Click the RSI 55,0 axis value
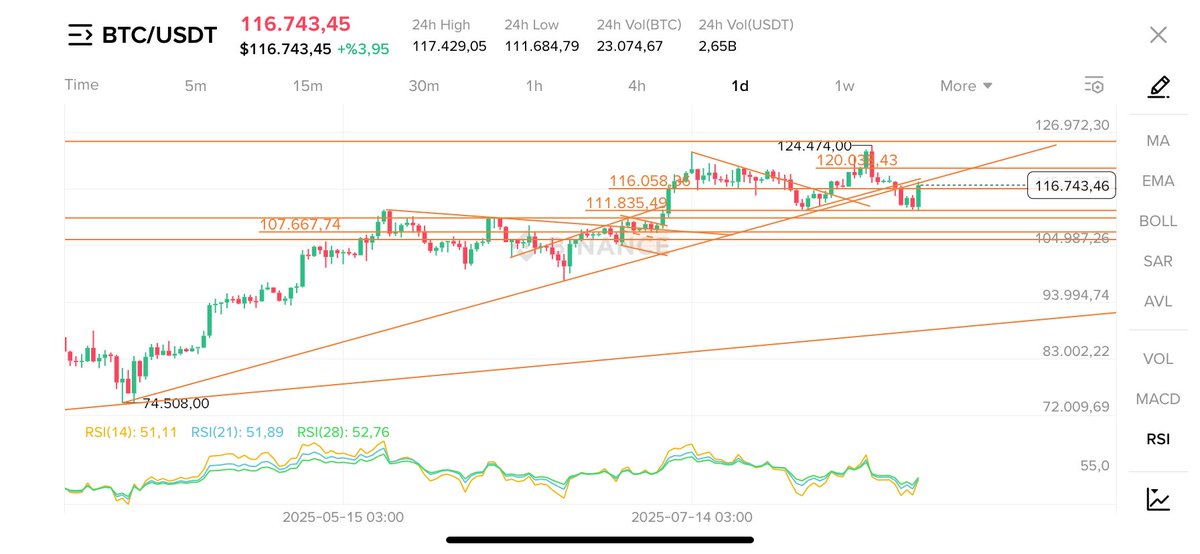The height and width of the screenshot is (554, 1200). (x=1095, y=466)
